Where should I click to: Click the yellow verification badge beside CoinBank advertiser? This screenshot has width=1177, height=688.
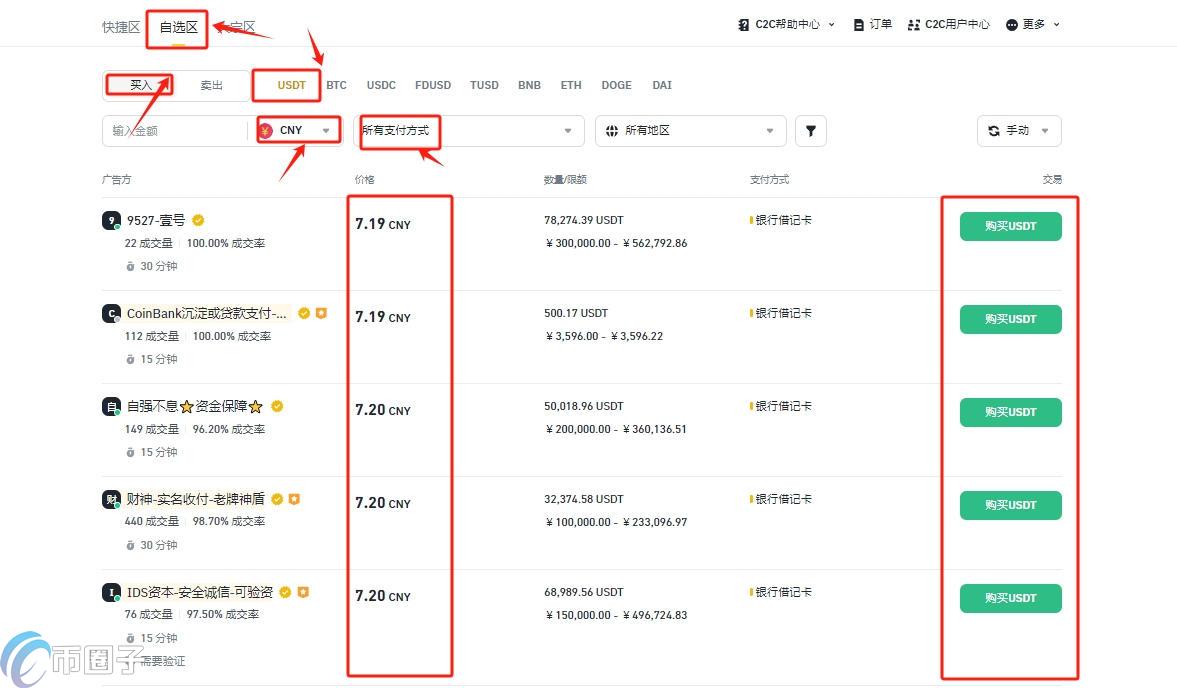click(x=303, y=313)
